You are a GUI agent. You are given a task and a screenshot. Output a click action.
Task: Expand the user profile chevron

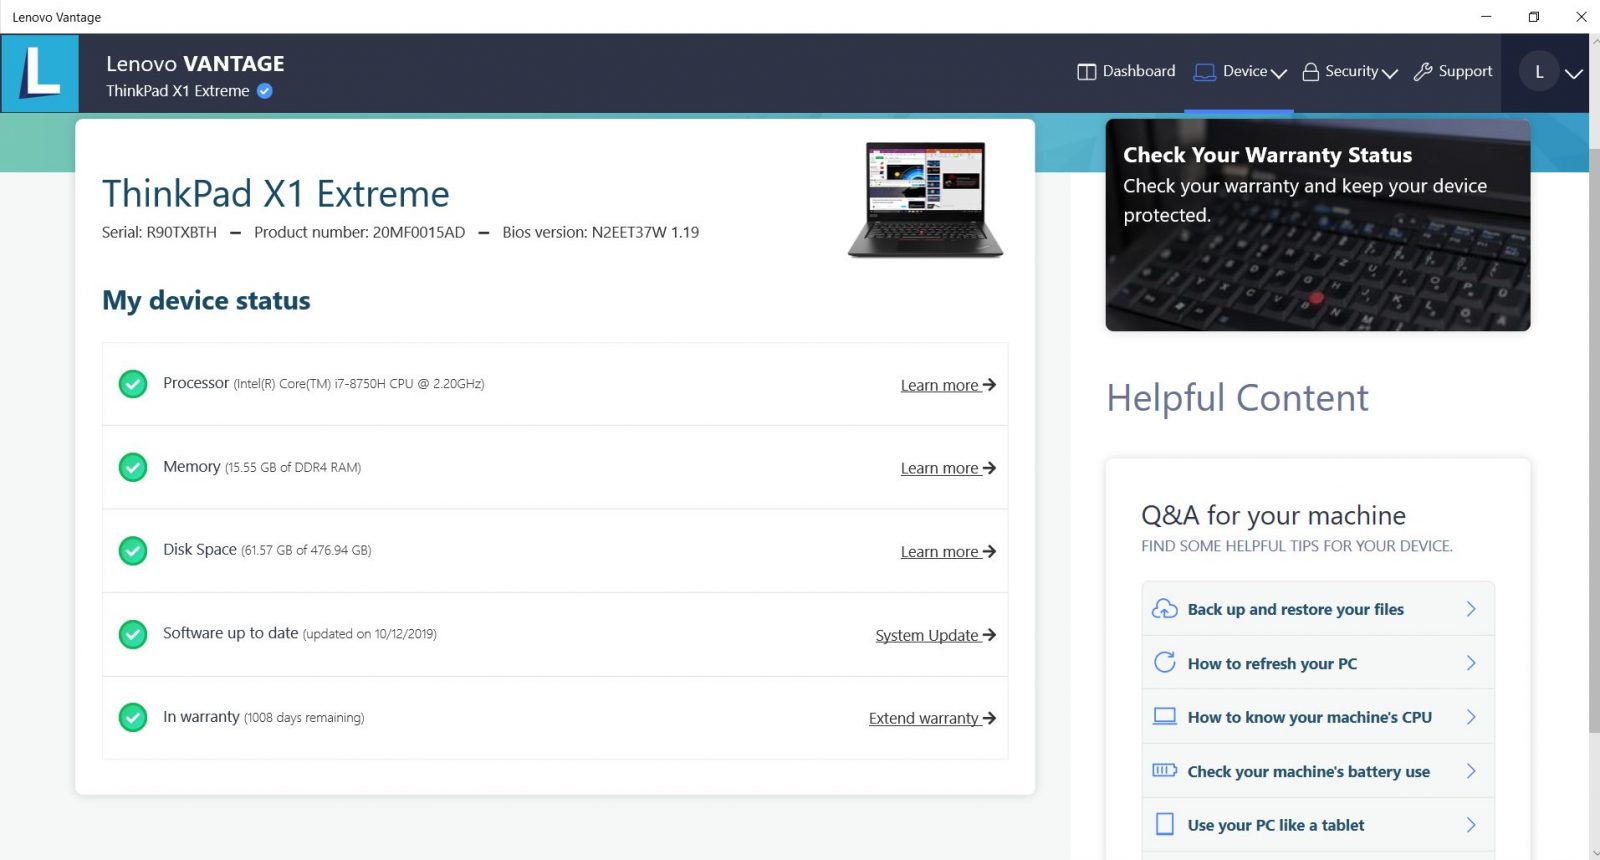(1574, 74)
